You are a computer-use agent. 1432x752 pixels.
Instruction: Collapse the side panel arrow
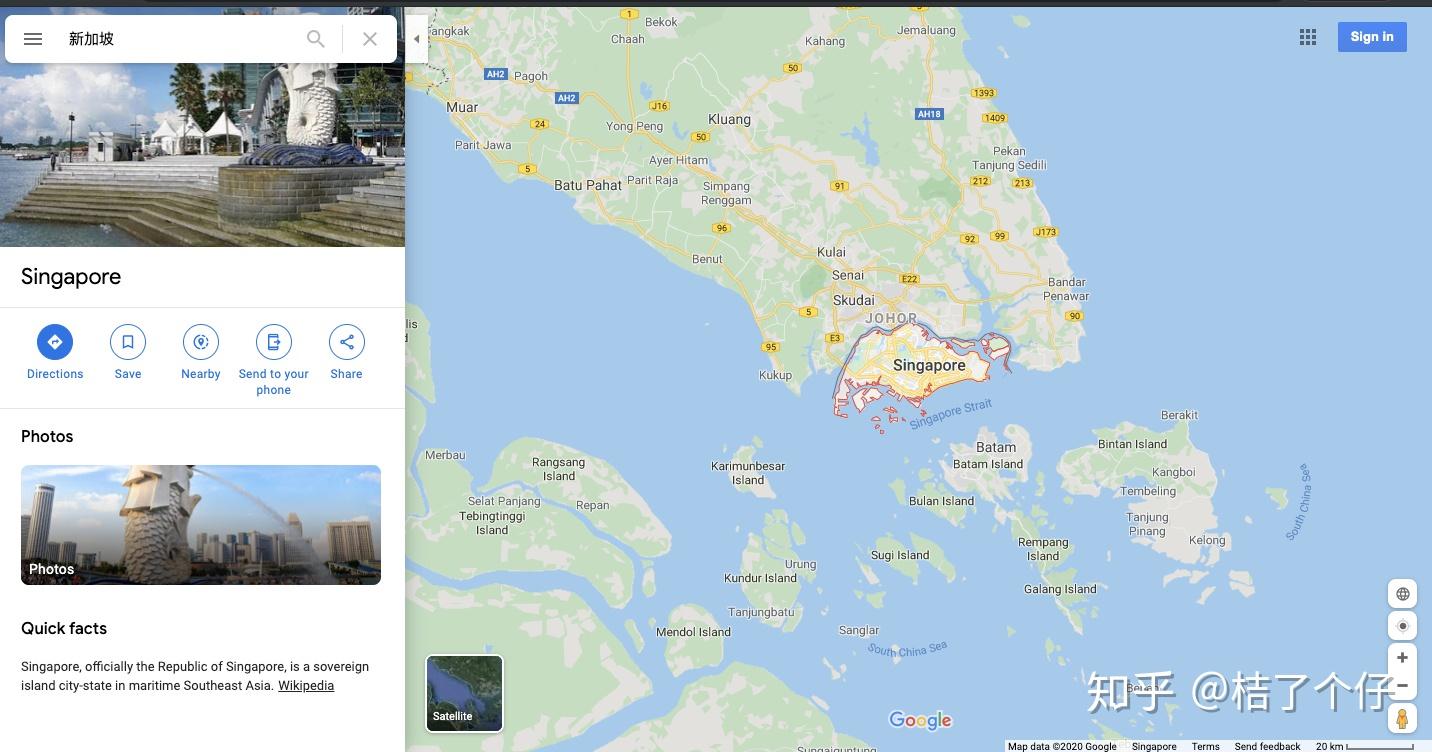click(x=417, y=39)
